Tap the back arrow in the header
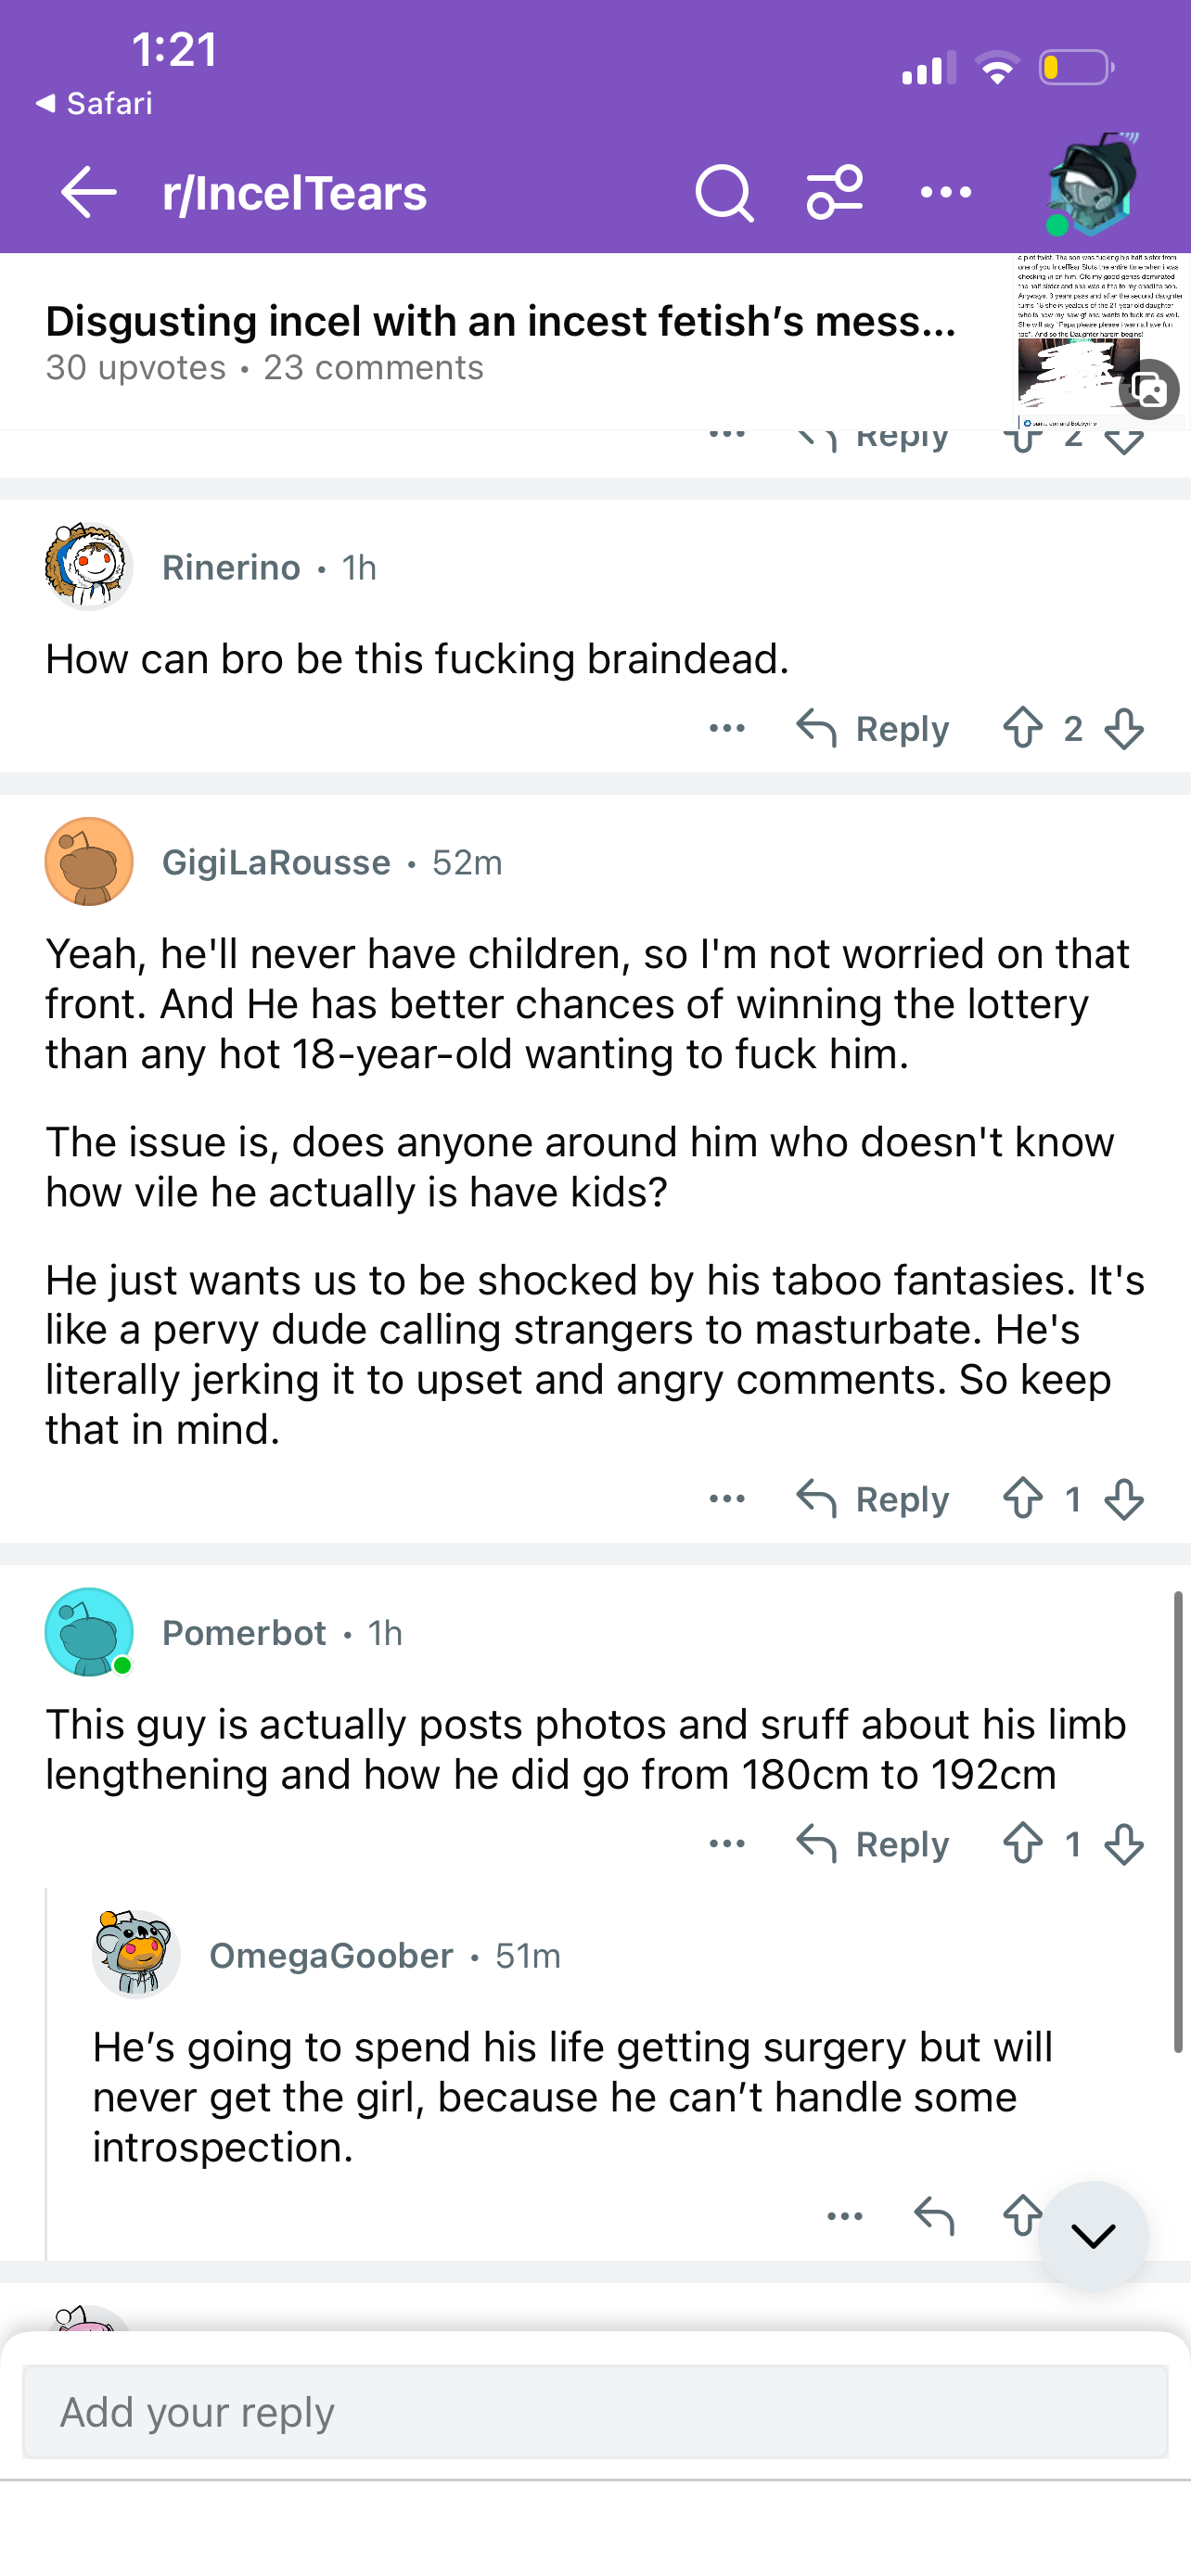Screen dimensions: 1191x2576 coord(88,192)
